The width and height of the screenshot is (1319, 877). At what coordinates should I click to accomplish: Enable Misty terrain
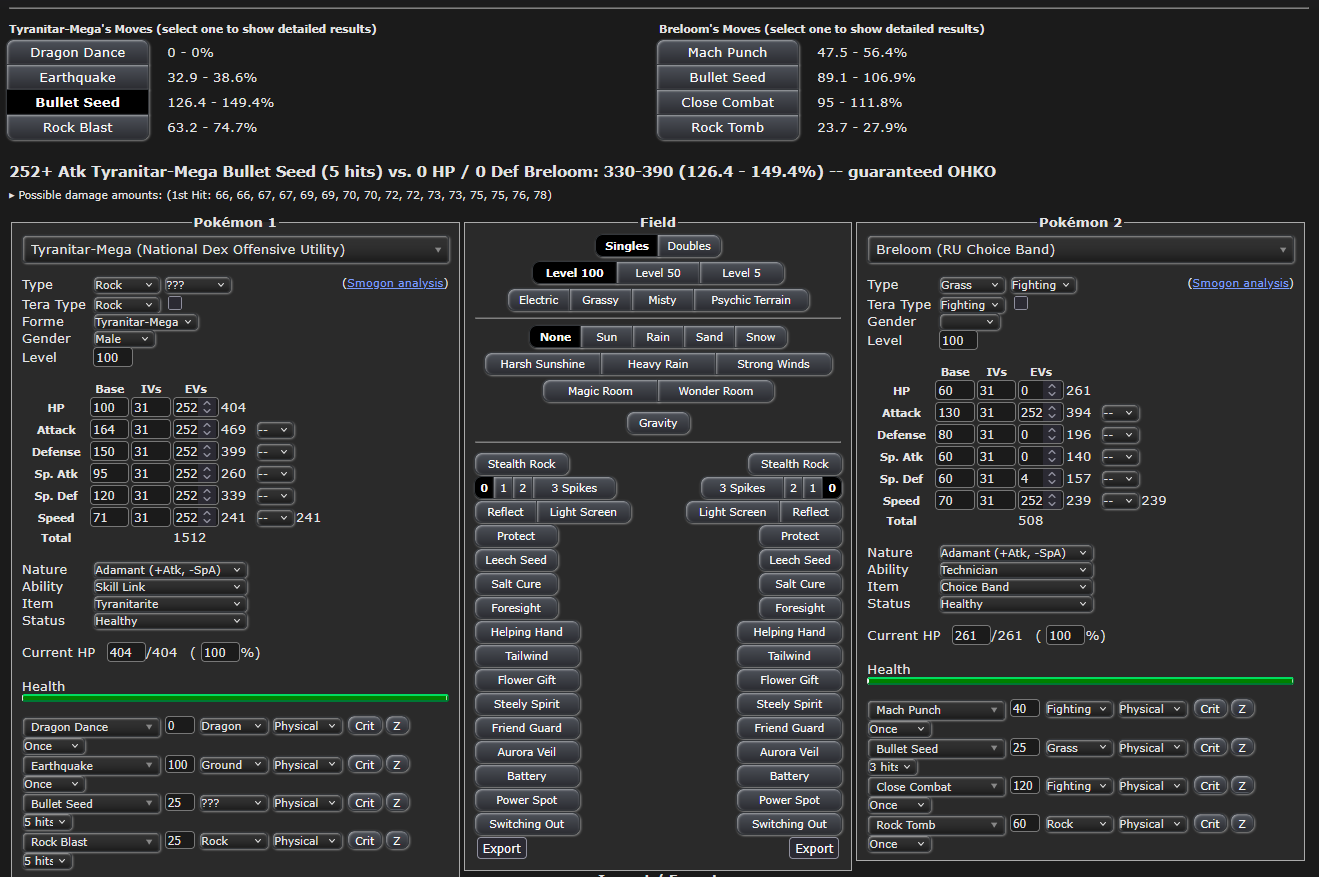[662, 300]
